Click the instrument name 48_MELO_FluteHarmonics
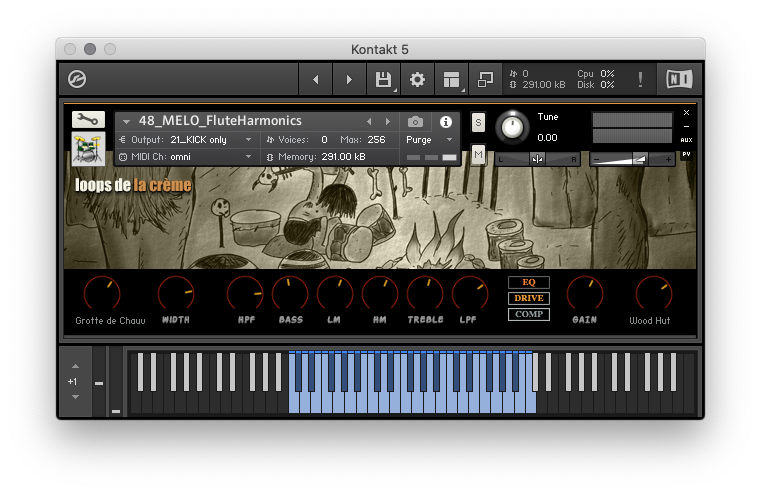Viewport: 761px width, 494px height. click(x=220, y=121)
